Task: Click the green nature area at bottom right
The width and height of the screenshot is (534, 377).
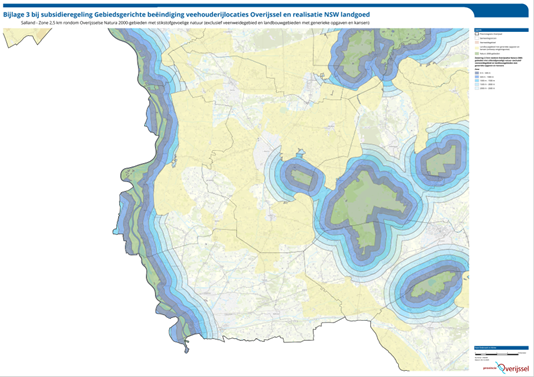Action: (x=433, y=283)
